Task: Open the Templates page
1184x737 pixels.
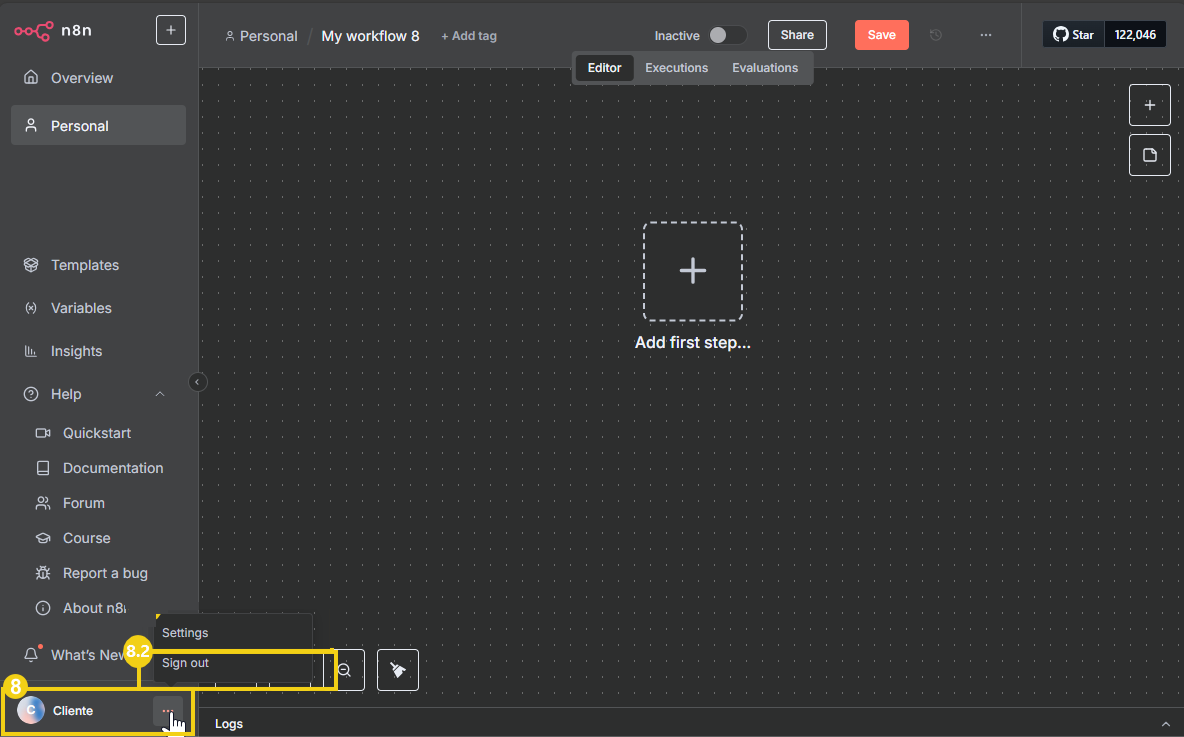Action: click(98, 265)
